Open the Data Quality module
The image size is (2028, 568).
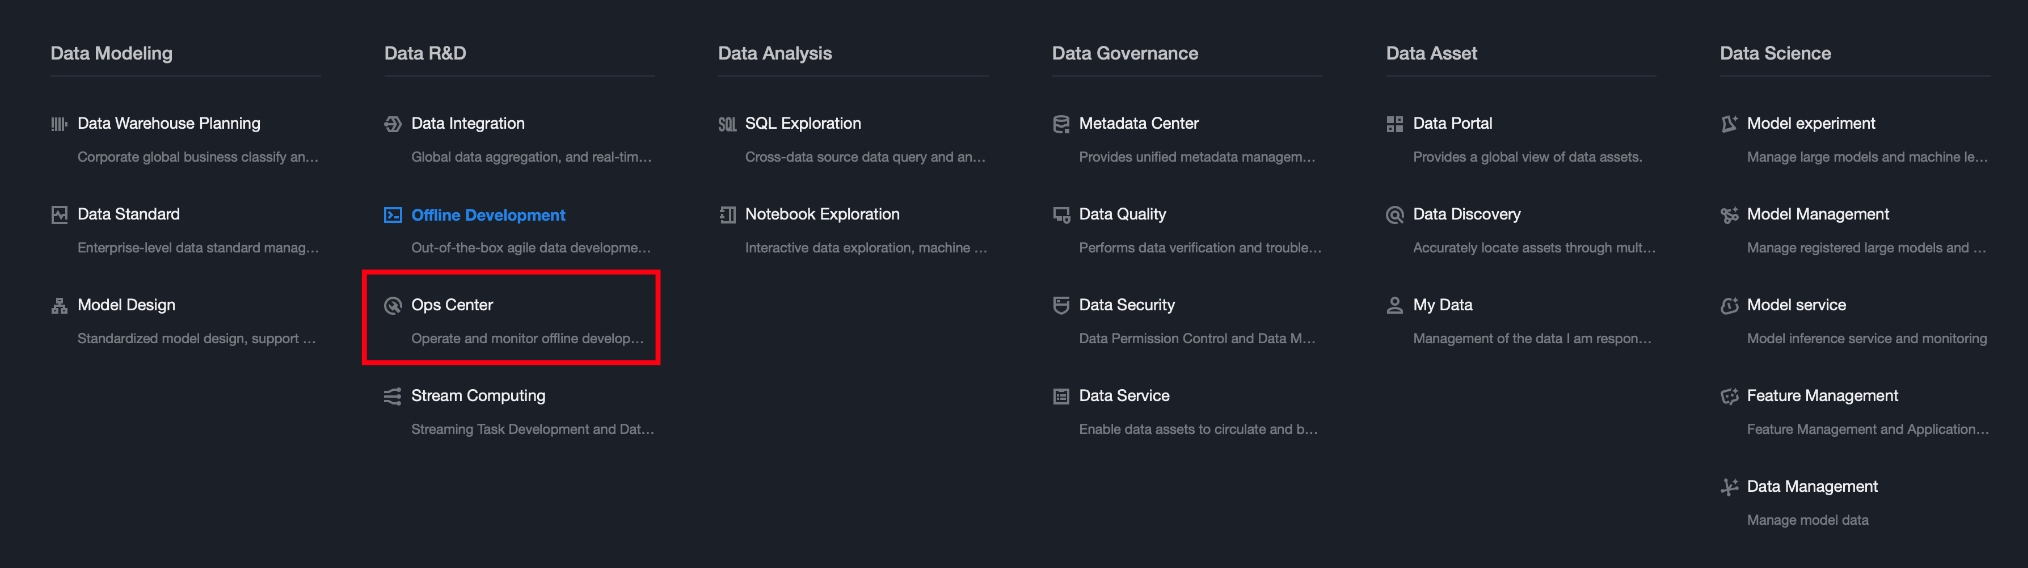(1122, 214)
